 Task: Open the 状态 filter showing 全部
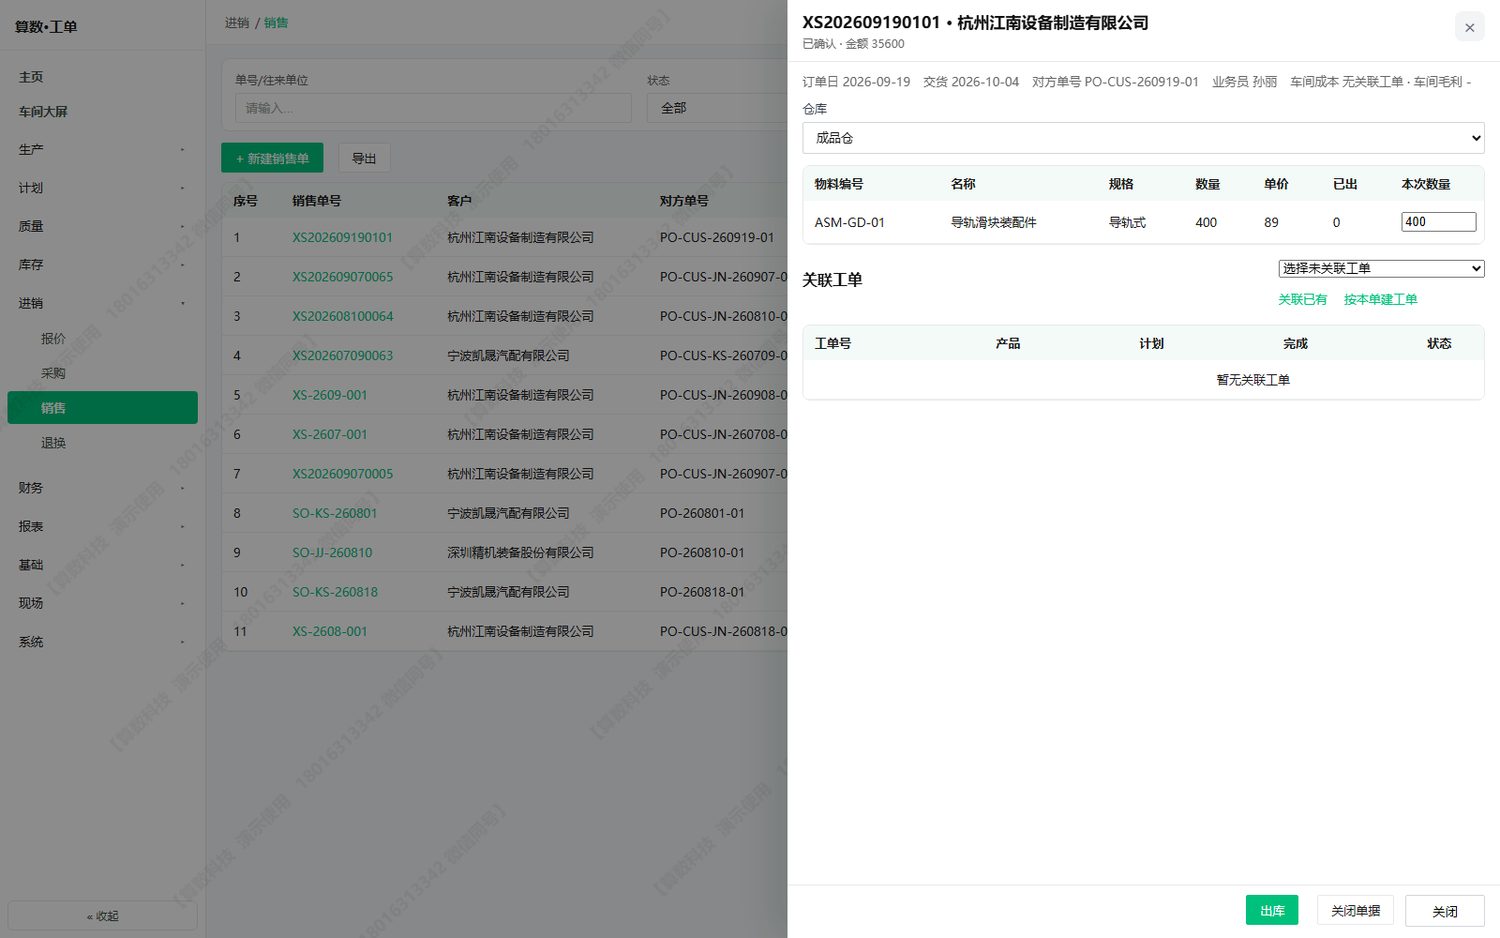coord(716,108)
